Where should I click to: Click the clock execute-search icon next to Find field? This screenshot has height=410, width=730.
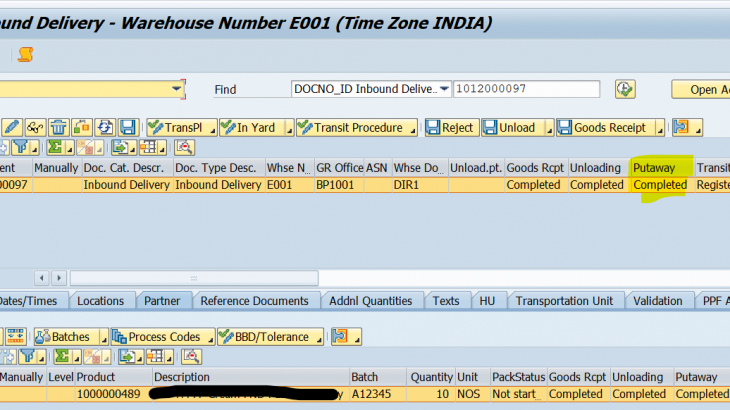(x=625, y=89)
